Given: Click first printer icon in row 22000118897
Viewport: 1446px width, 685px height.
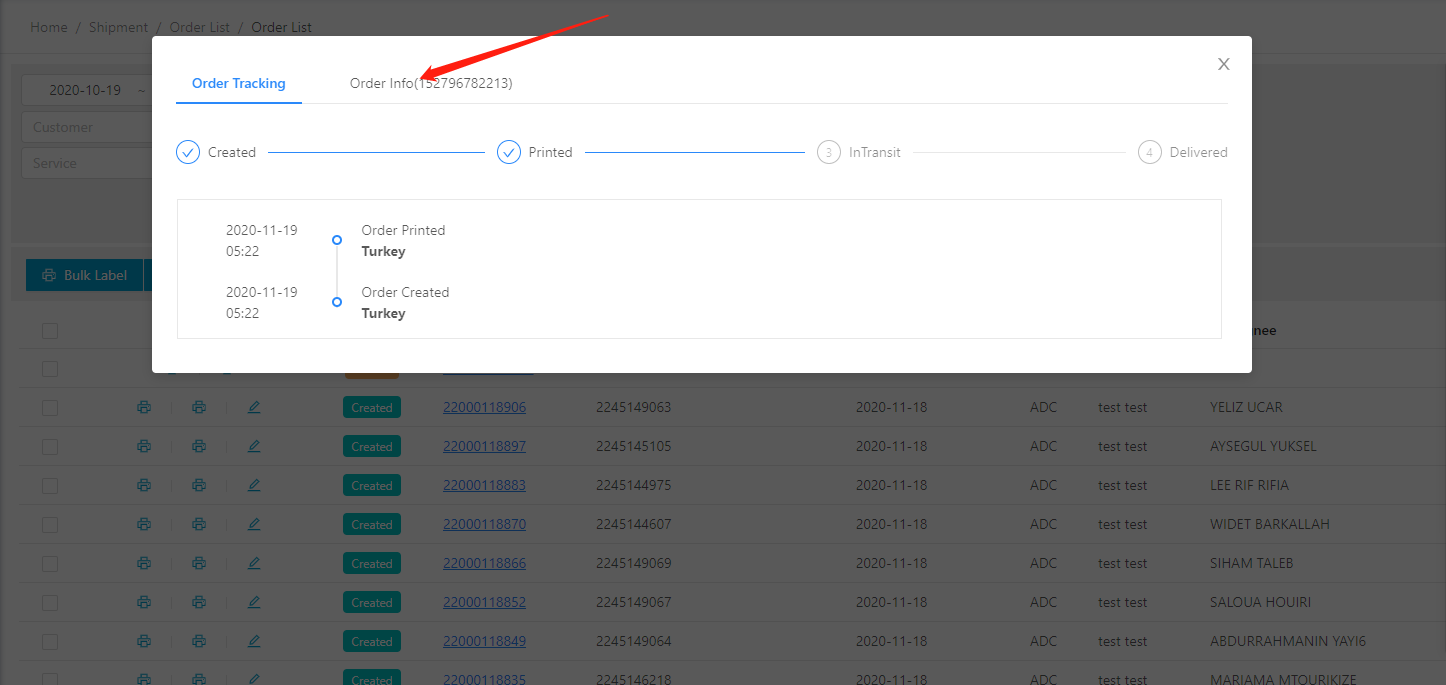Looking at the screenshot, I should [x=144, y=446].
